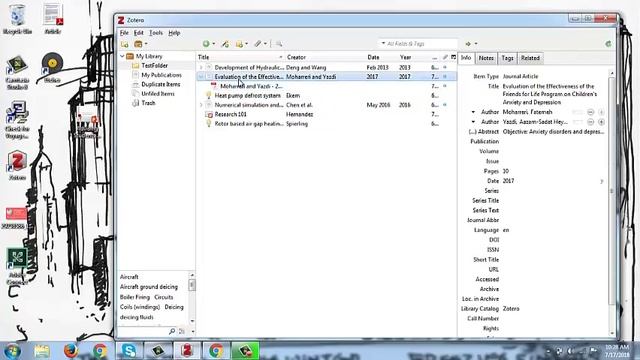
Task: Open creator type dropdown for Yazdi
Action: point(473,122)
